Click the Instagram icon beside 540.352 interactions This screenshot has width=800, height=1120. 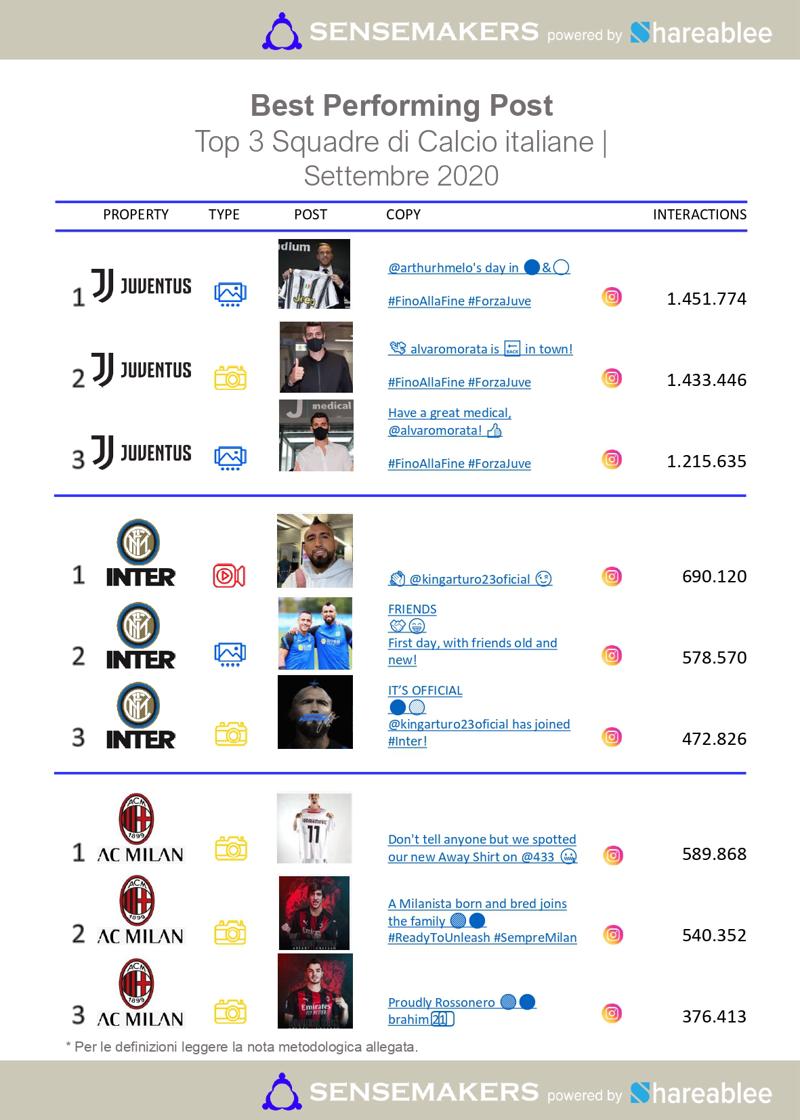point(612,934)
